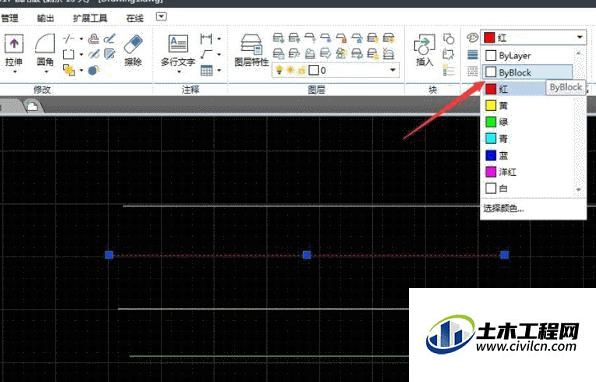Click the Insert block (插入) icon
The image size is (596, 382).
424,45
